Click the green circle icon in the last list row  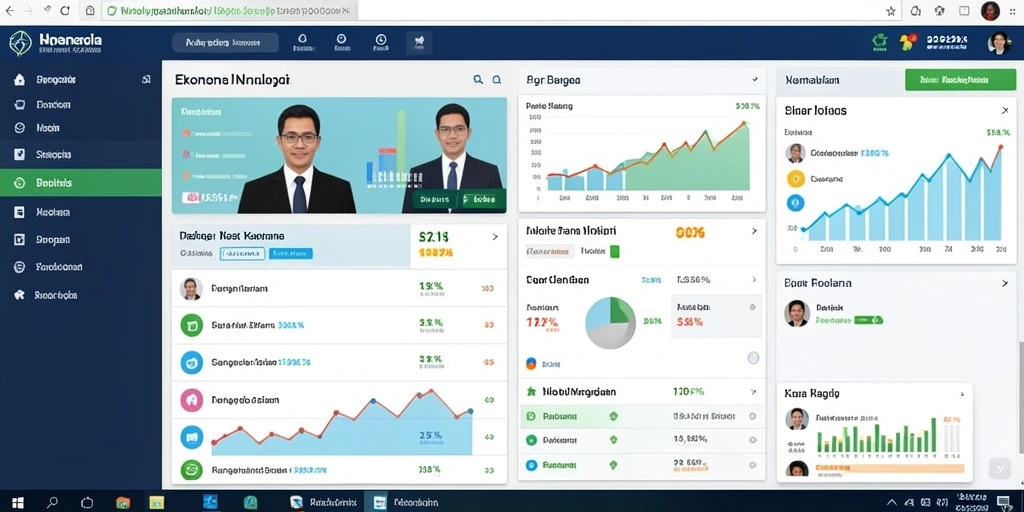coord(191,470)
